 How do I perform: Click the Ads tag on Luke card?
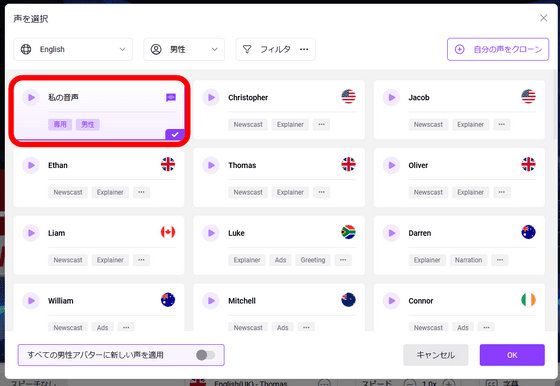coord(280,260)
